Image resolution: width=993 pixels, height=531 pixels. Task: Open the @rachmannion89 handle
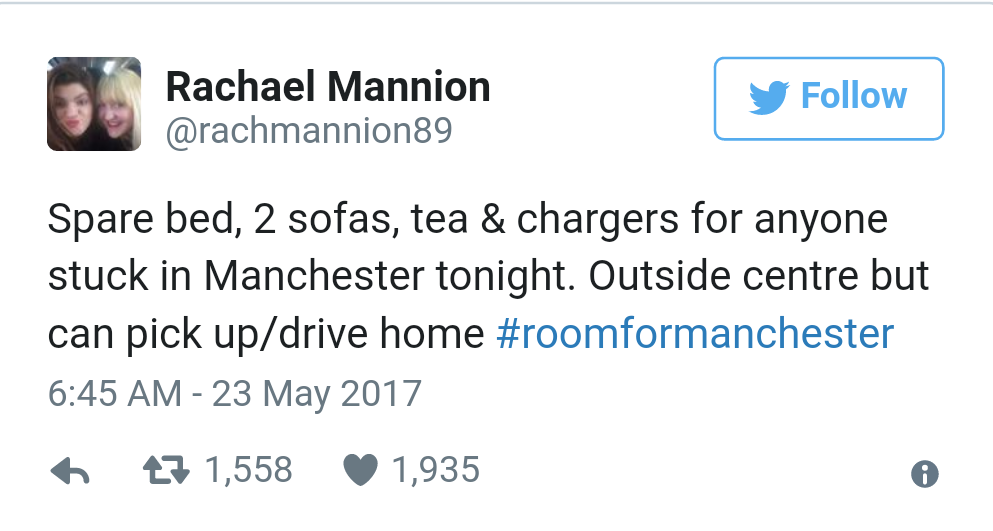click(309, 131)
